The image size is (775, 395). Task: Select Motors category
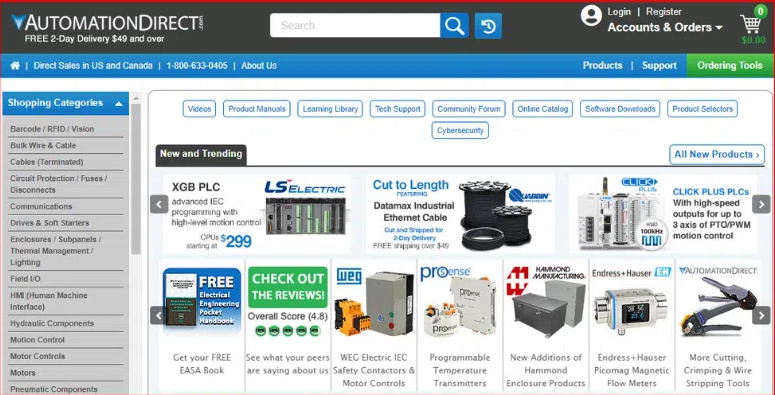click(23, 373)
